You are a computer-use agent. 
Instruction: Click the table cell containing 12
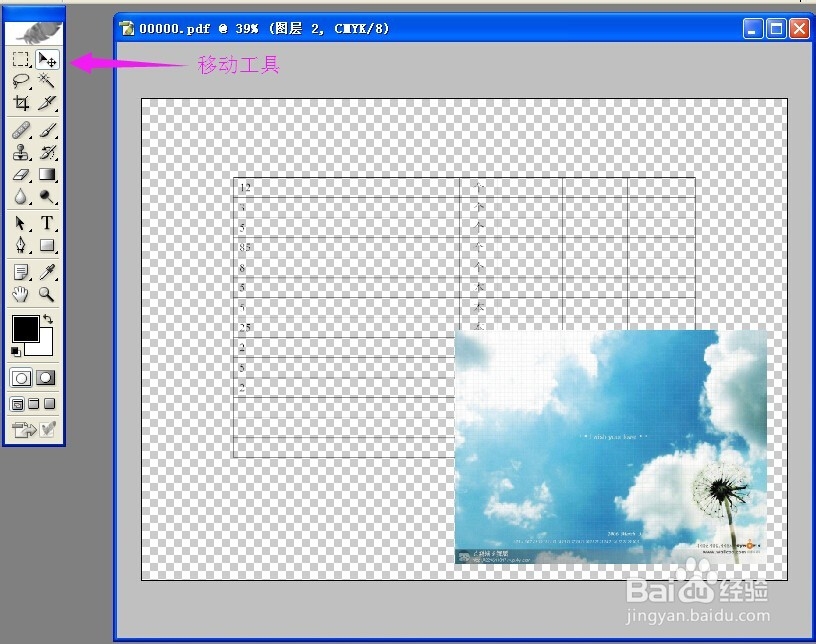tap(347, 187)
